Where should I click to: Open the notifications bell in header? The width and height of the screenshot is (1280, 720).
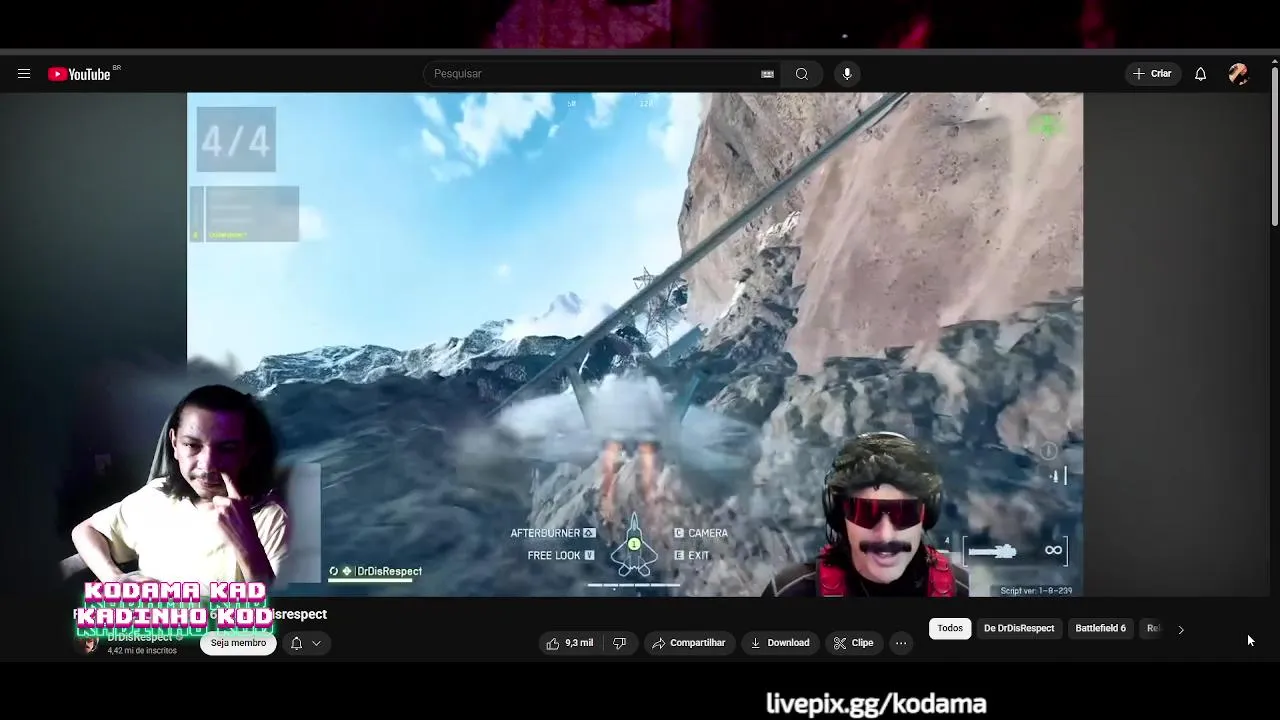(x=1200, y=74)
